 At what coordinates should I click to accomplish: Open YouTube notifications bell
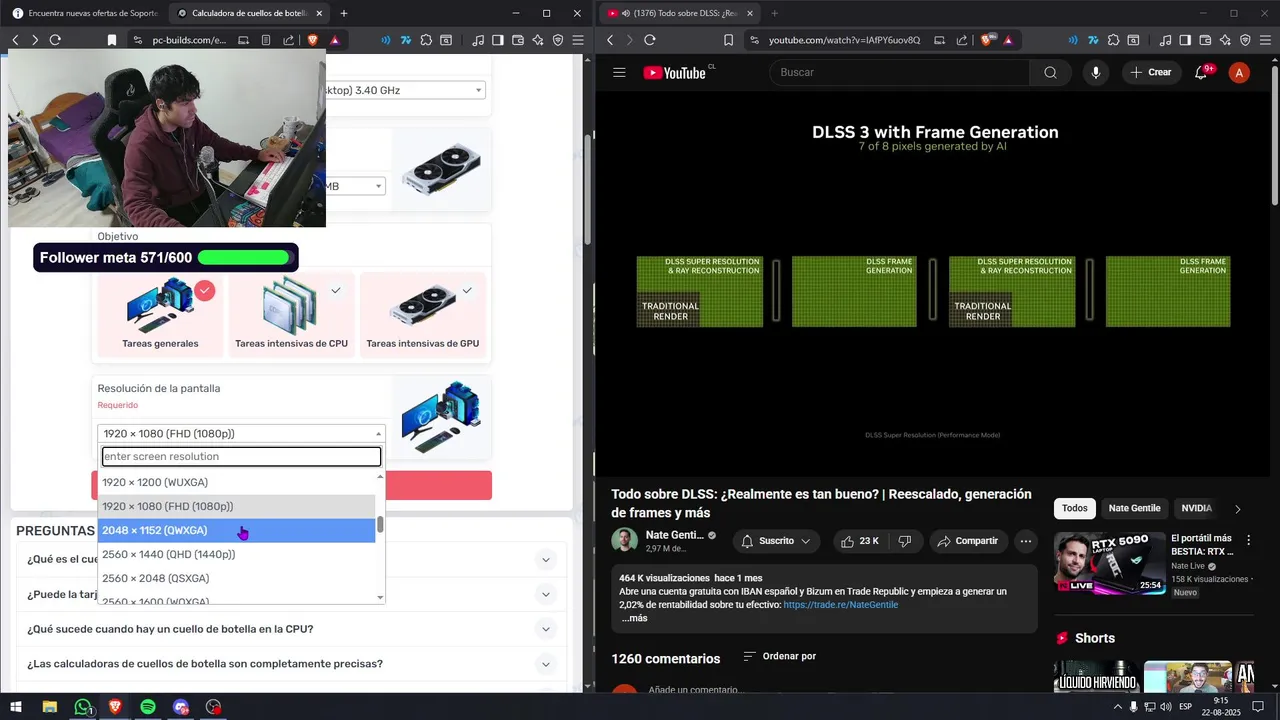(x=1201, y=72)
